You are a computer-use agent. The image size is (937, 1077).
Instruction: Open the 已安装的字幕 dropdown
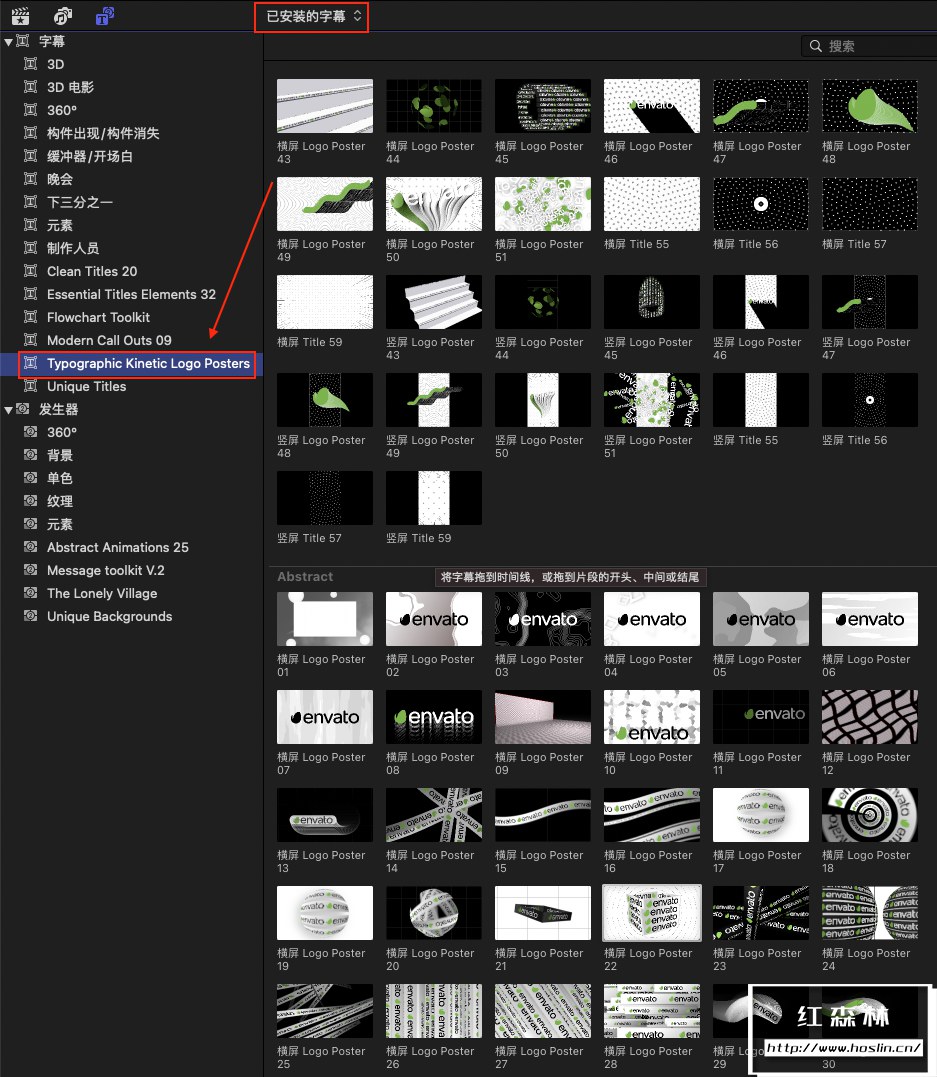[x=313, y=16]
